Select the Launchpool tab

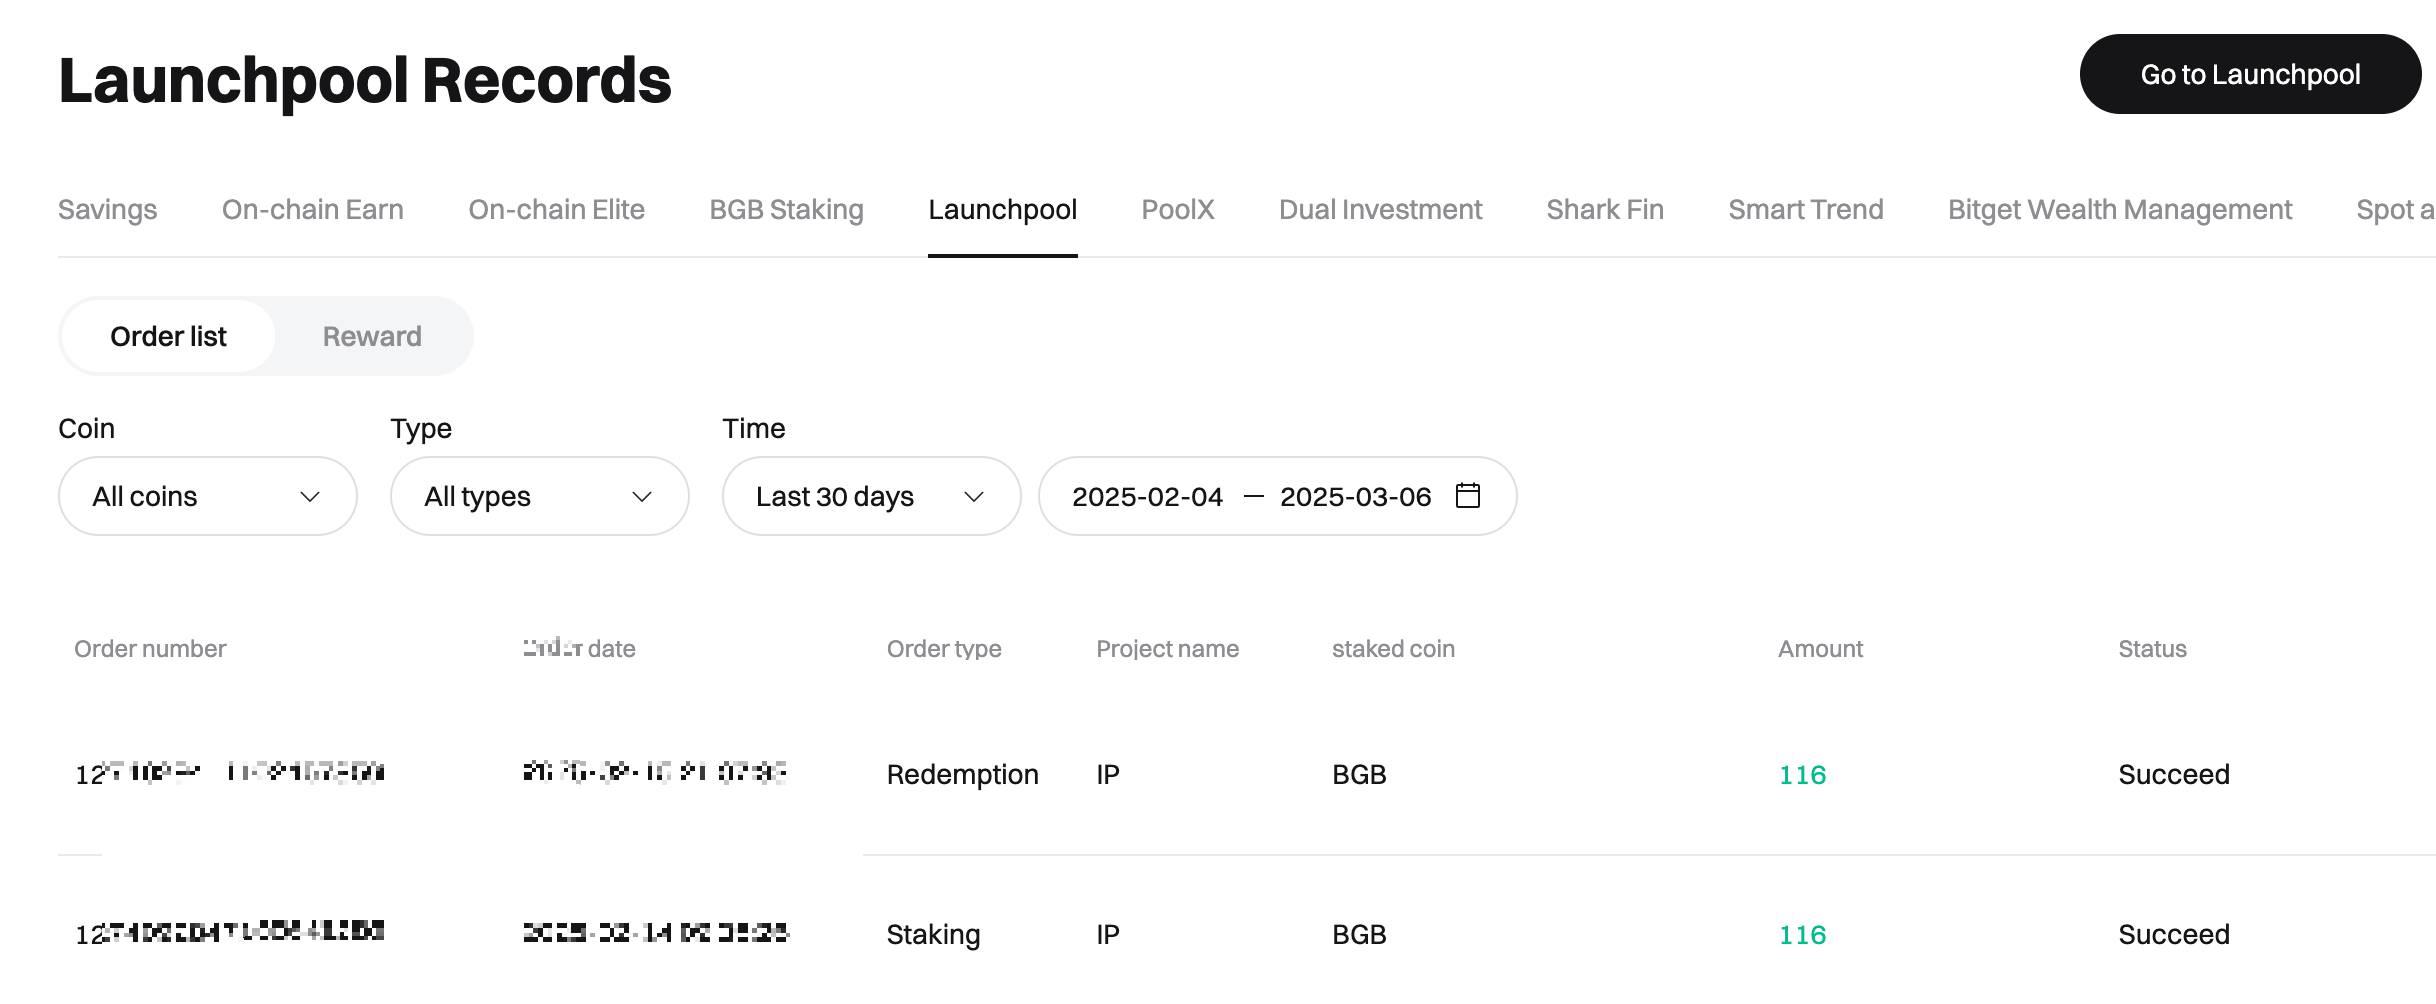click(1002, 210)
